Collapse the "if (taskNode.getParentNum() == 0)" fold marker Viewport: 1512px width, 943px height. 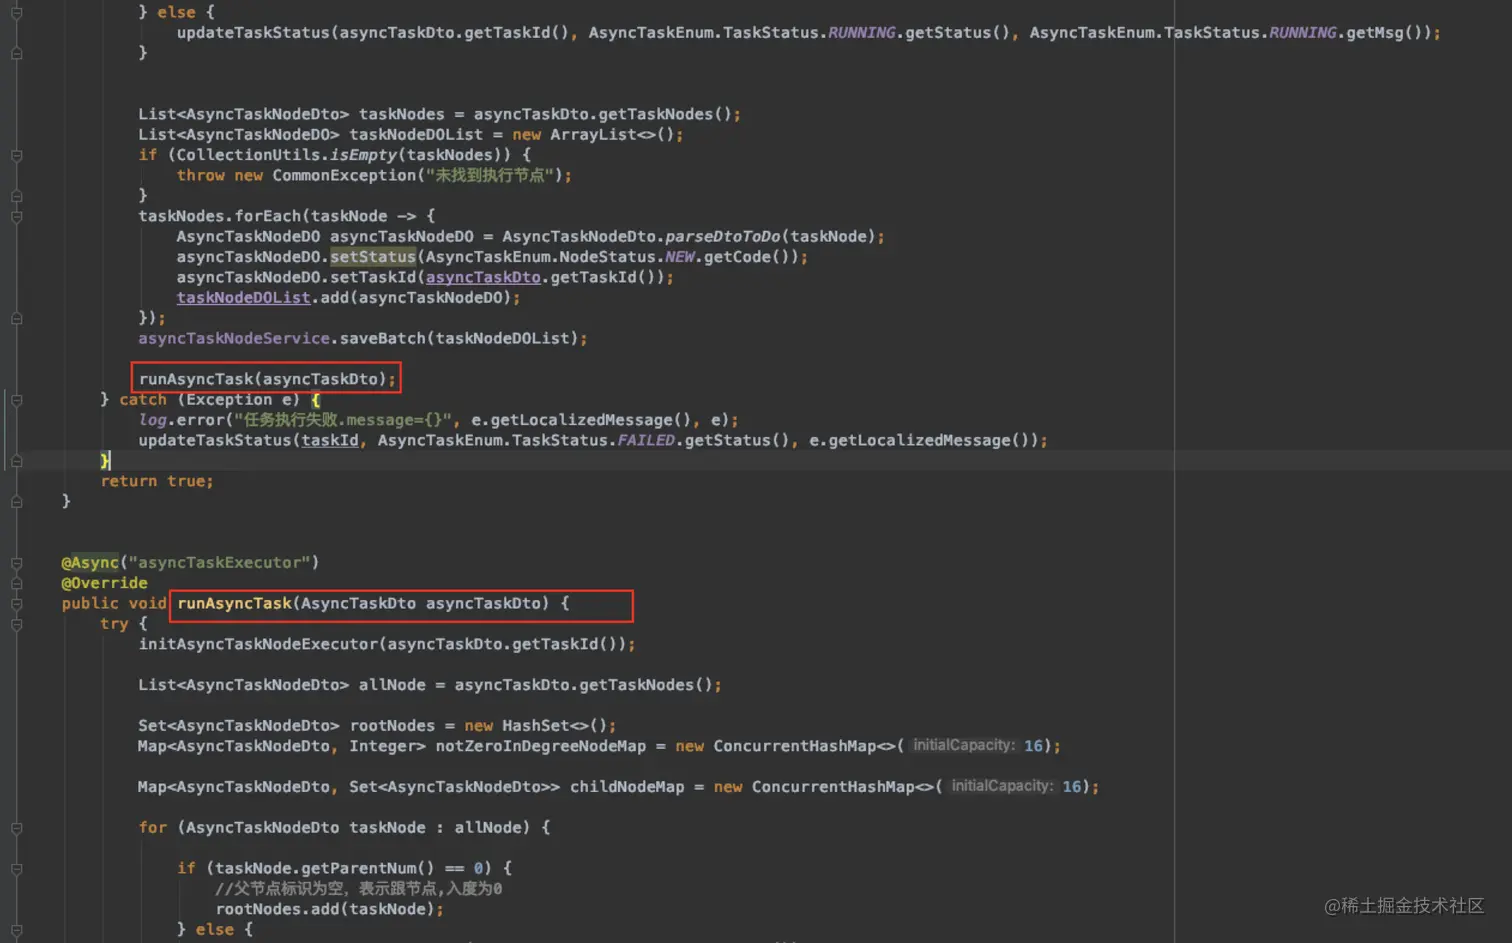click(x=17, y=869)
